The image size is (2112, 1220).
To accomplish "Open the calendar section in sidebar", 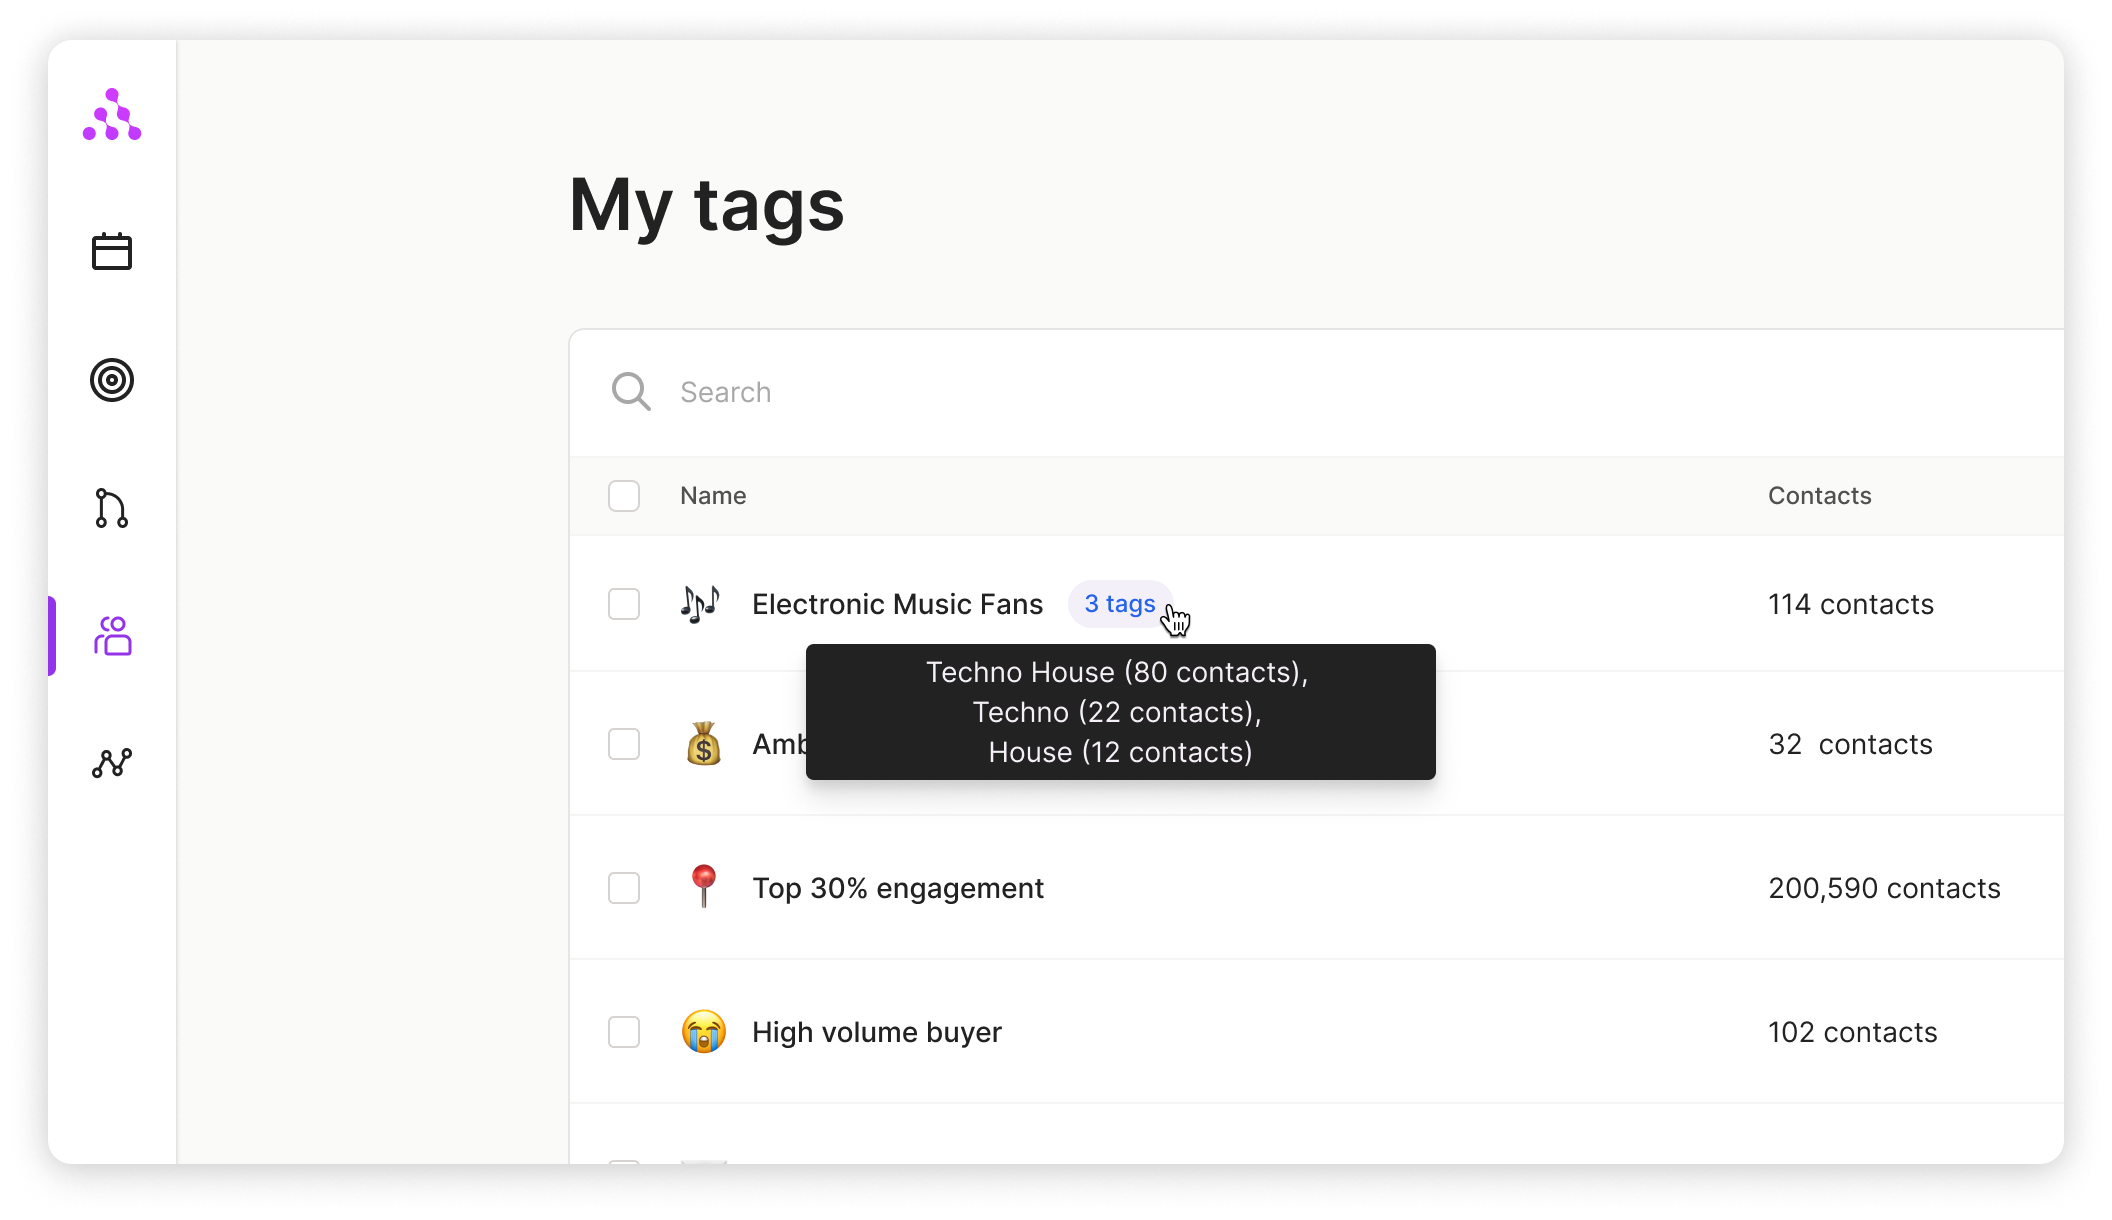I will point(112,252).
